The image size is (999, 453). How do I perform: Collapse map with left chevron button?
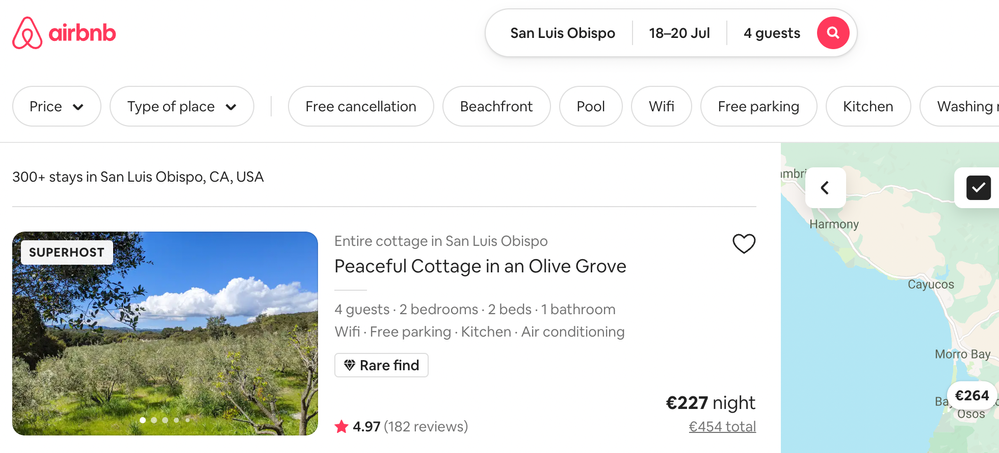(x=825, y=188)
